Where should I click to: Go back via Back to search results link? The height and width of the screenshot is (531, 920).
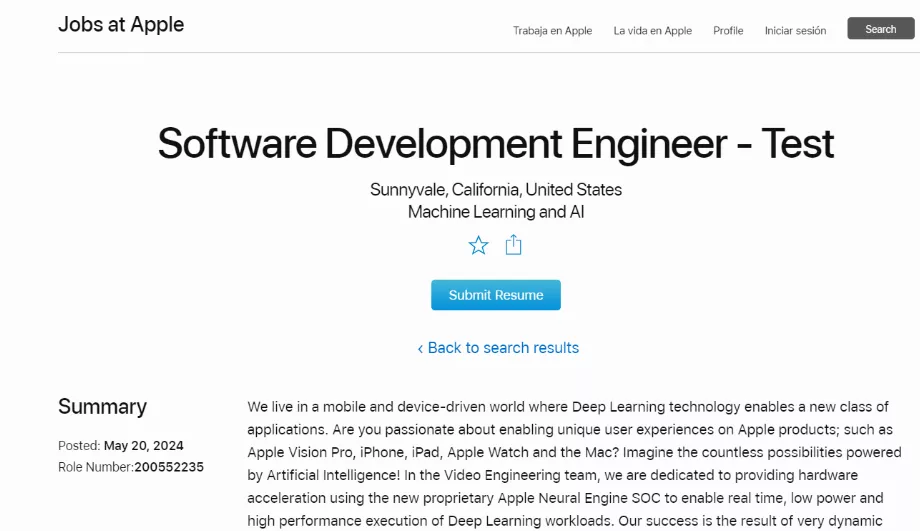498,348
